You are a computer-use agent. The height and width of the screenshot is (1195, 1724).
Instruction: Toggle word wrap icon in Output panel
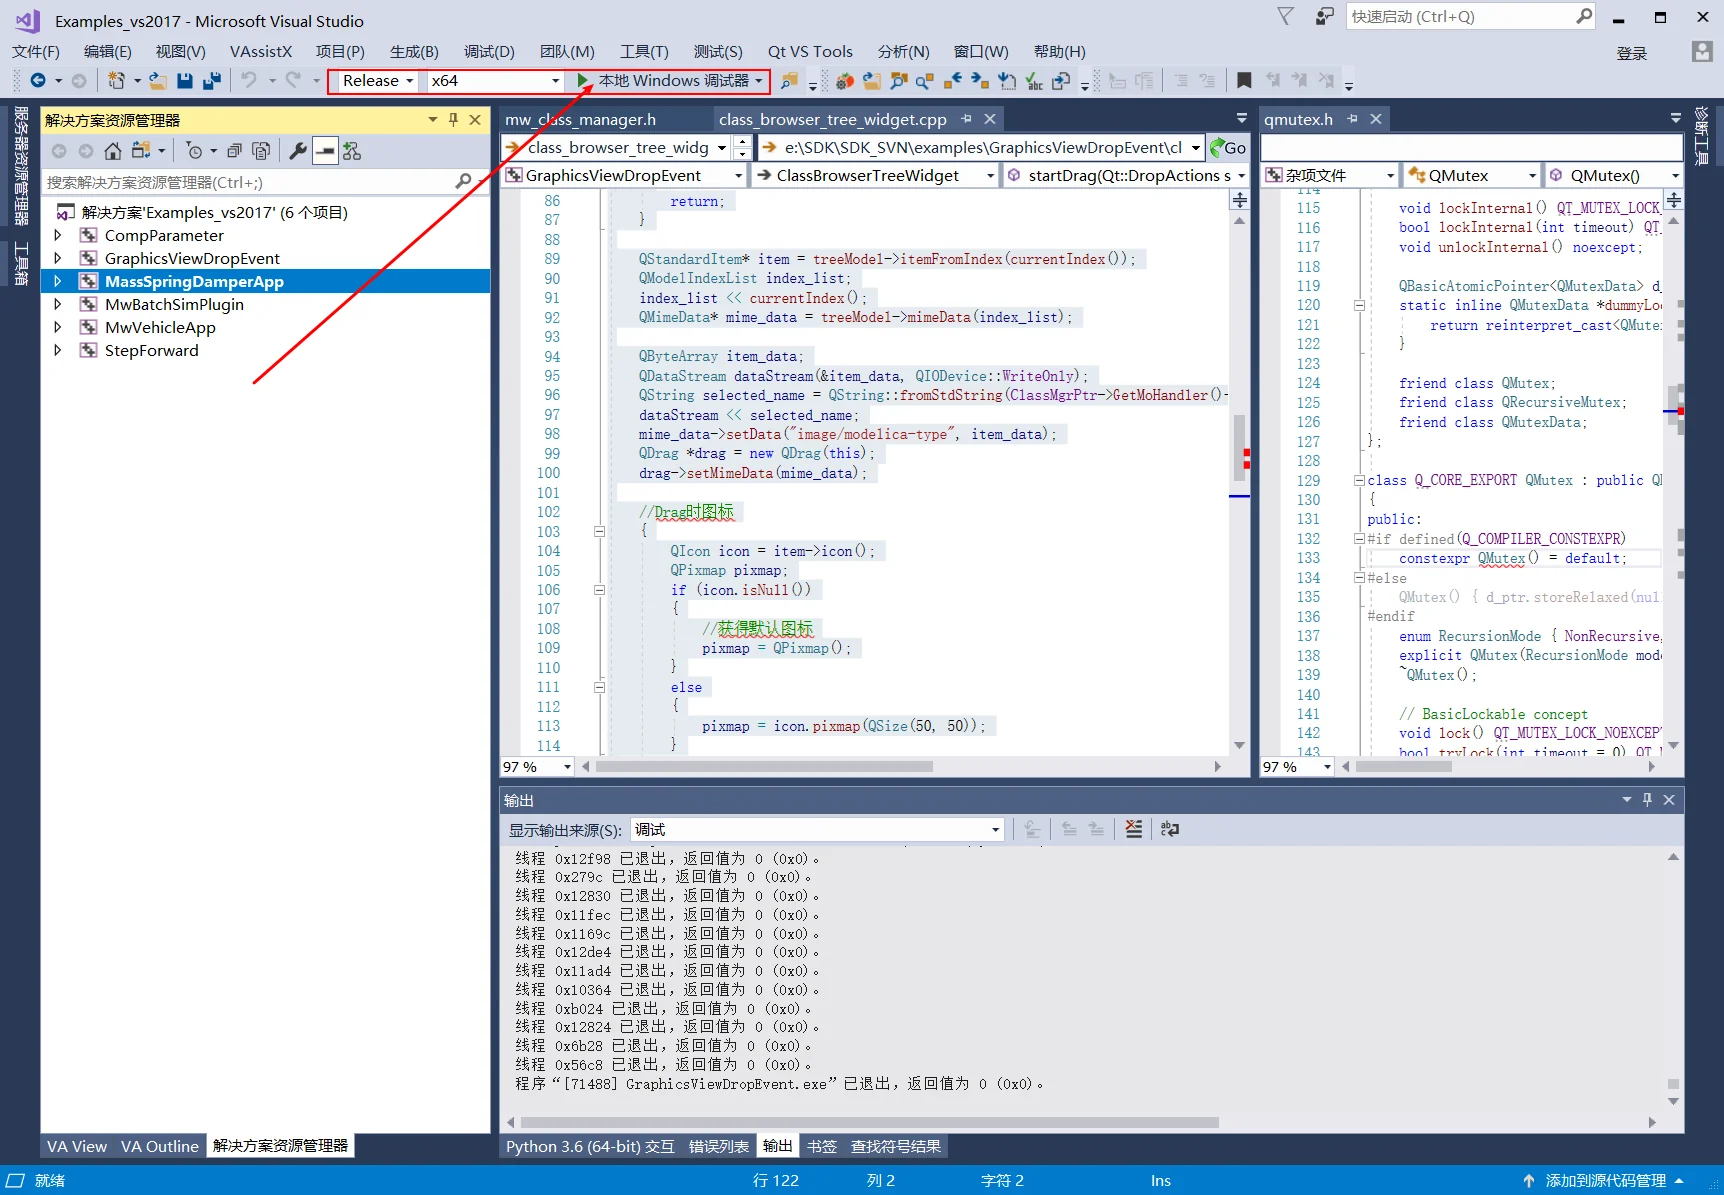click(x=1170, y=829)
